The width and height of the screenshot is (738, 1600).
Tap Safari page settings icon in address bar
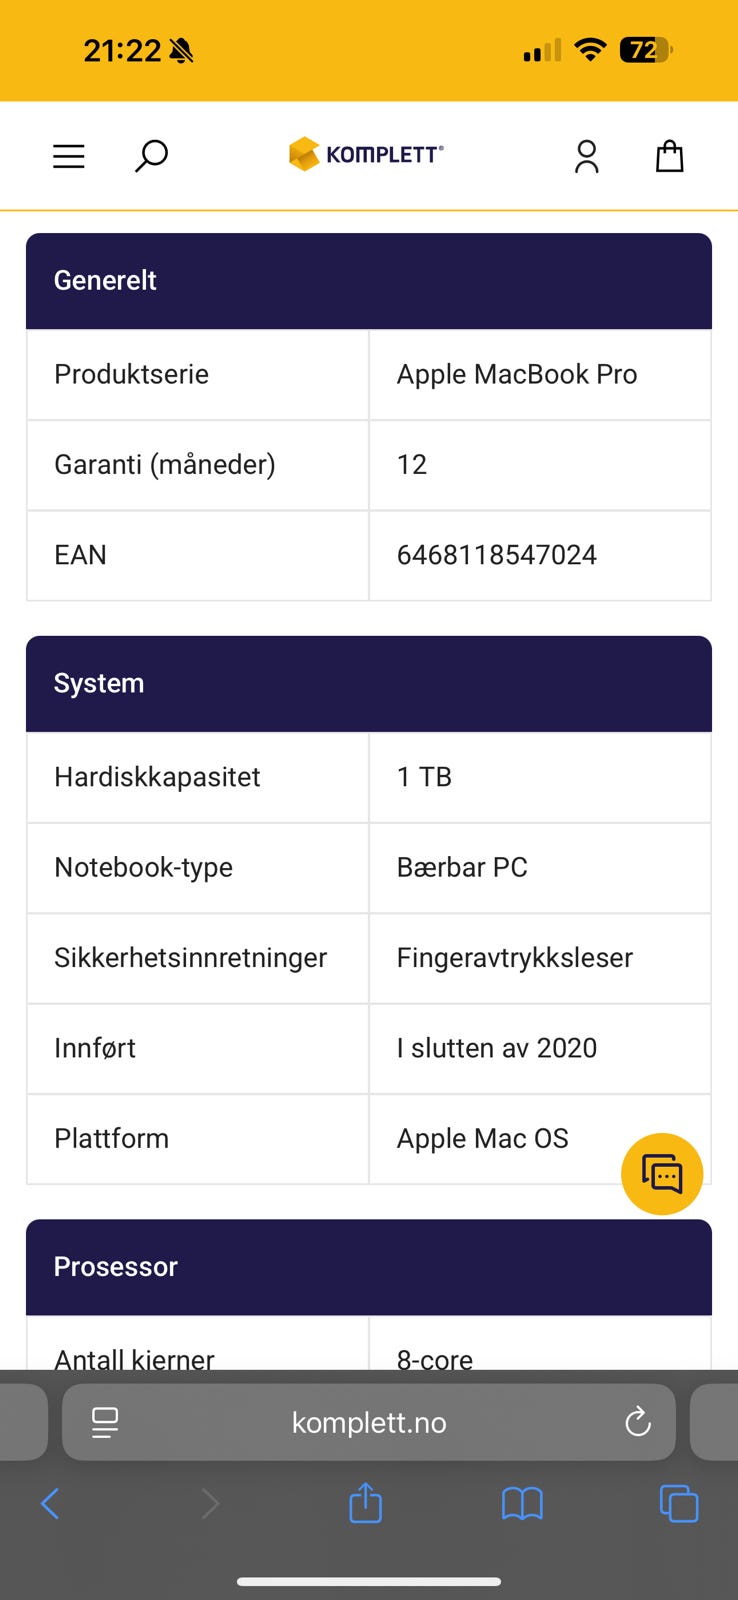[x=105, y=1422]
